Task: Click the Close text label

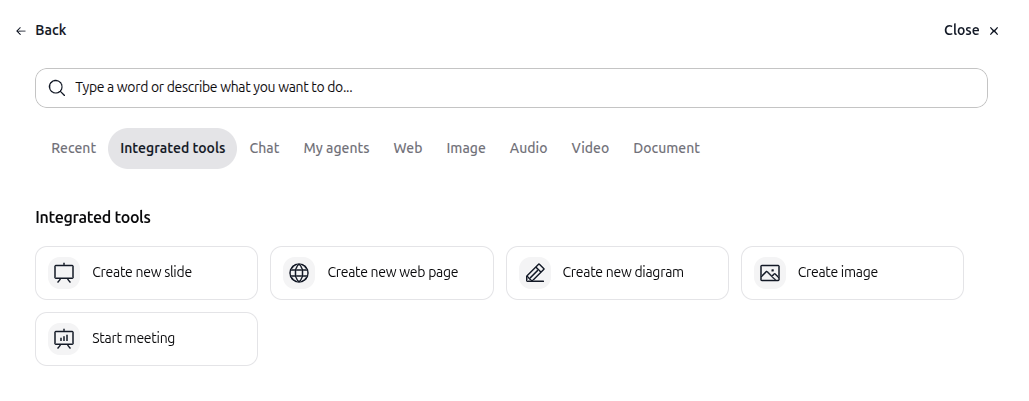Action: pyautogui.click(x=961, y=30)
